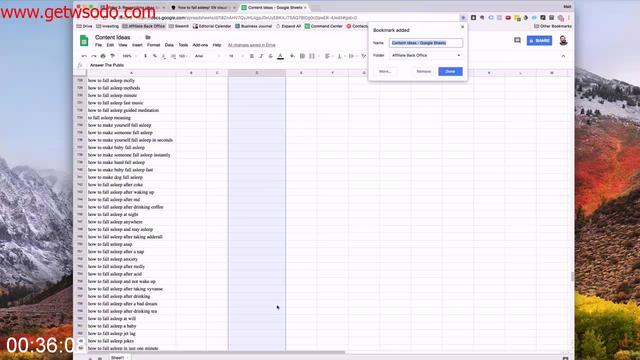Open the Command Center bookmark
Screen dimensions: 640x360
pyautogui.click(x=323, y=26)
